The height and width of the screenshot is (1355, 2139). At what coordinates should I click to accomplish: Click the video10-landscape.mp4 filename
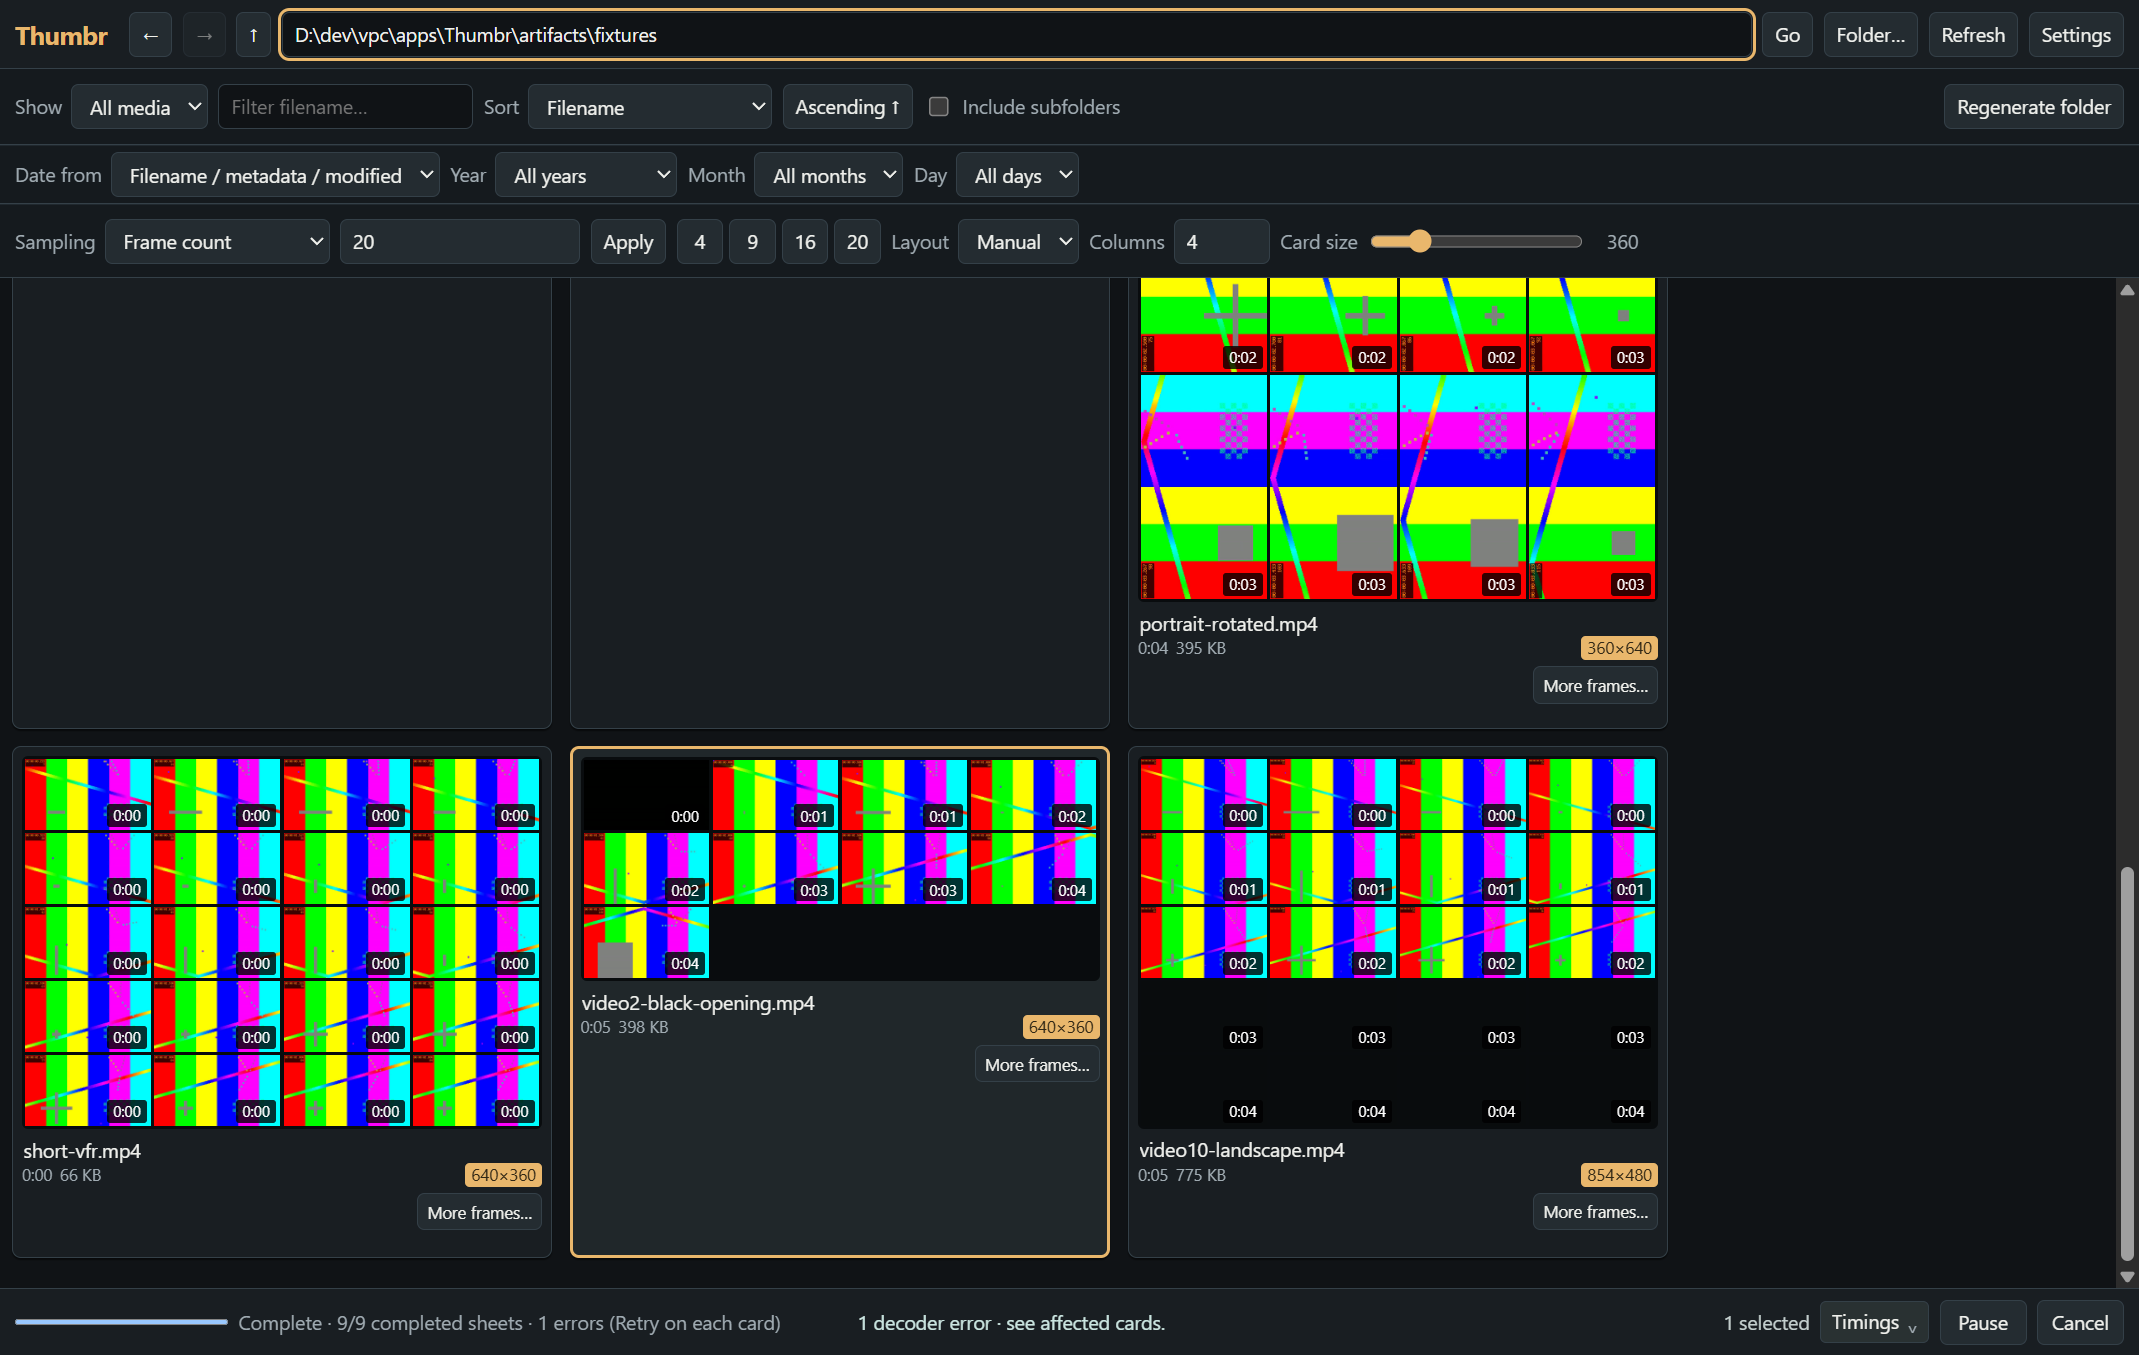1241,1150
